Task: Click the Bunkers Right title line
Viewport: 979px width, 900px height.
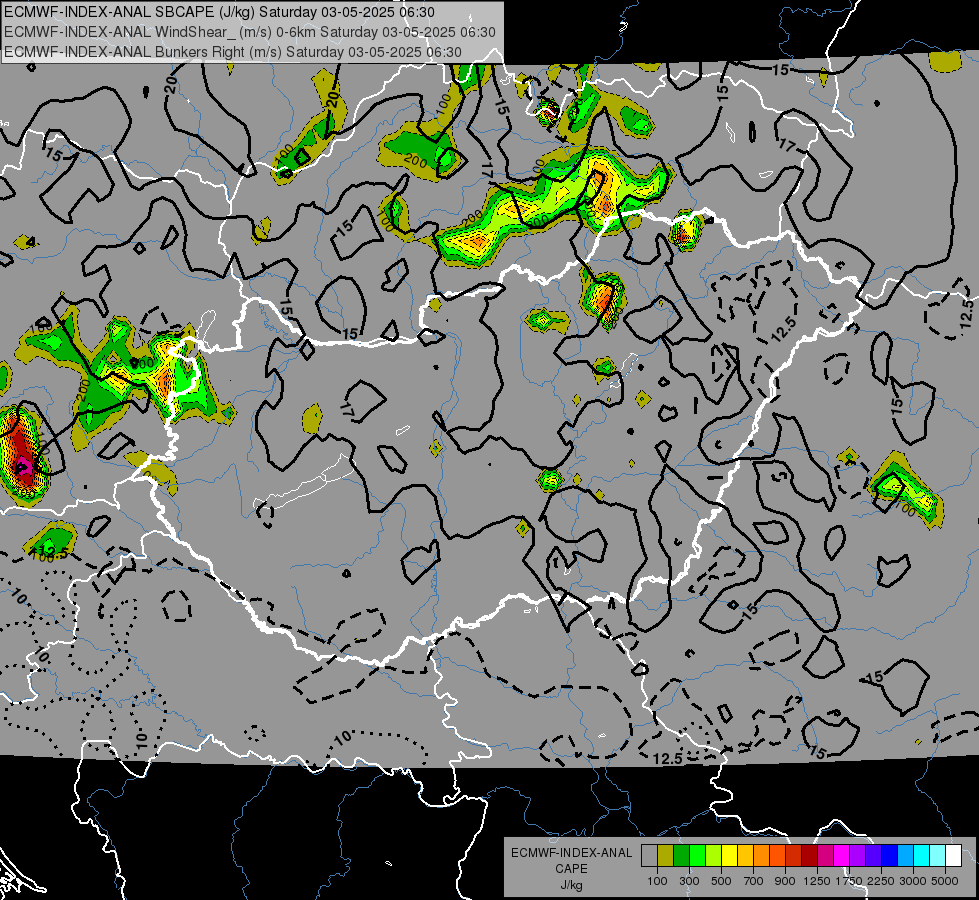Action: point(233,52)
